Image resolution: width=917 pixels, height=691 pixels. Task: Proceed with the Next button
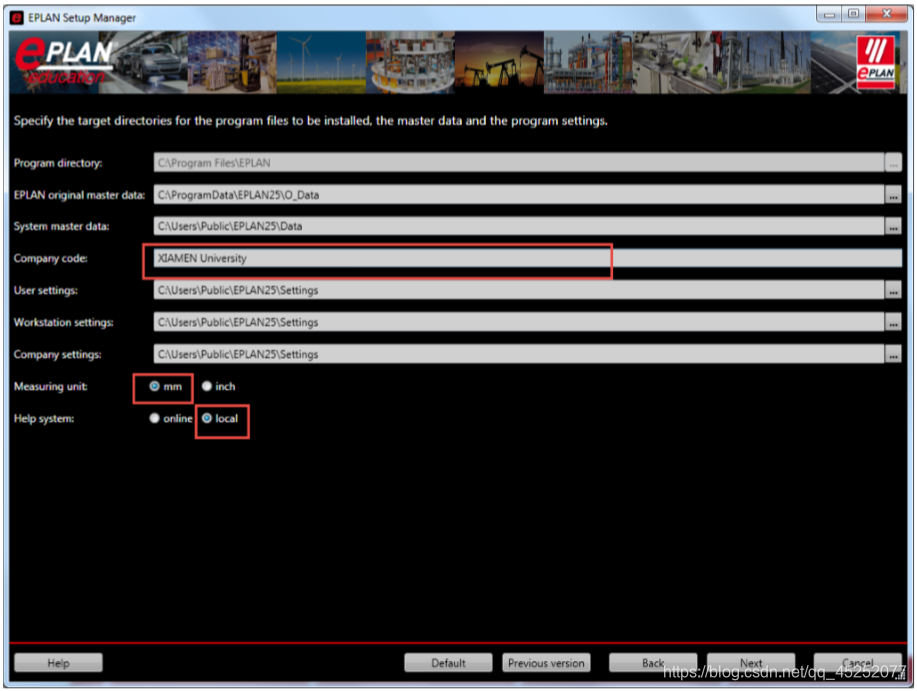751,663
